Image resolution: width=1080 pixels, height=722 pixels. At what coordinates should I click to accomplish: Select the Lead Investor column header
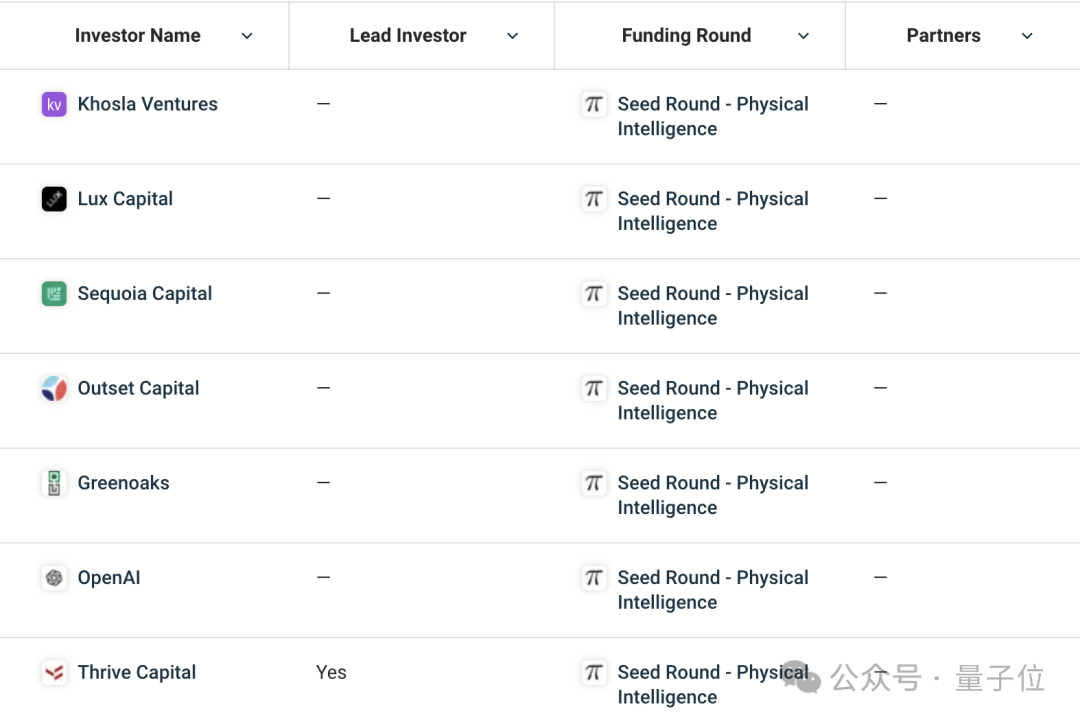click(408, 36)
